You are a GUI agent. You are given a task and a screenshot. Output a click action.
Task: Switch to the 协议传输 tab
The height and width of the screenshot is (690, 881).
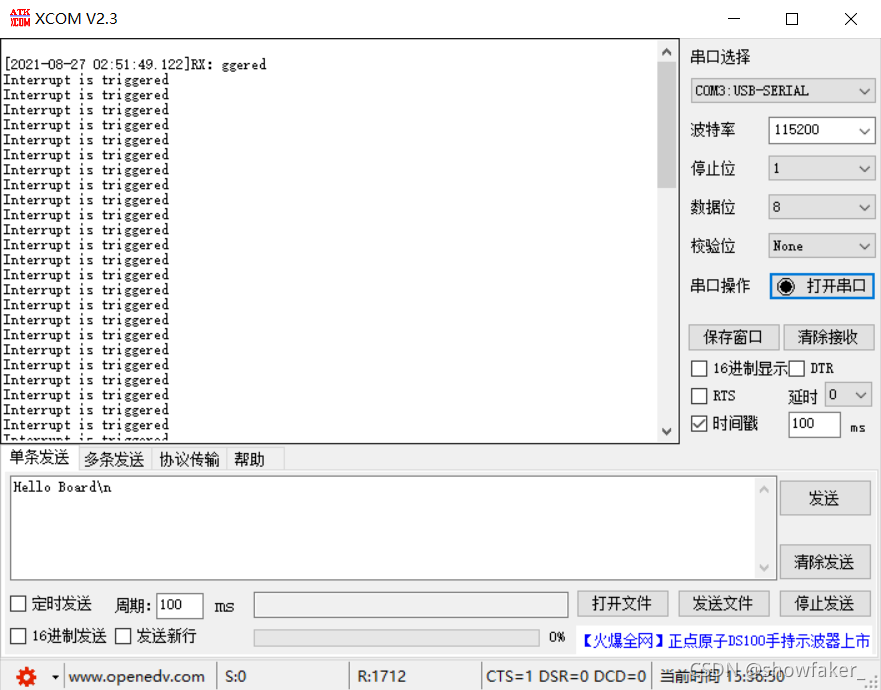click(x=189, y=460)
